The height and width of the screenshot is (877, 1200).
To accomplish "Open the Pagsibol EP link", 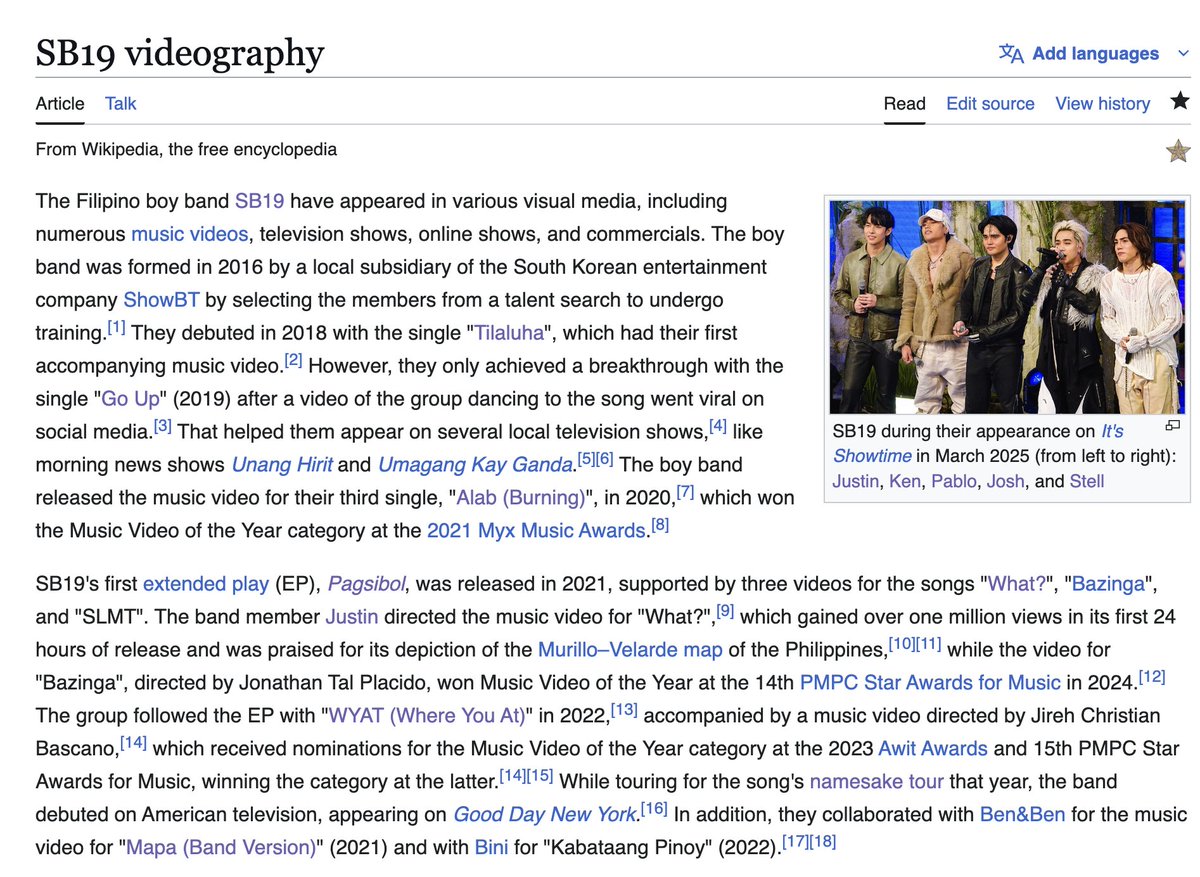I will coord(368,584).
